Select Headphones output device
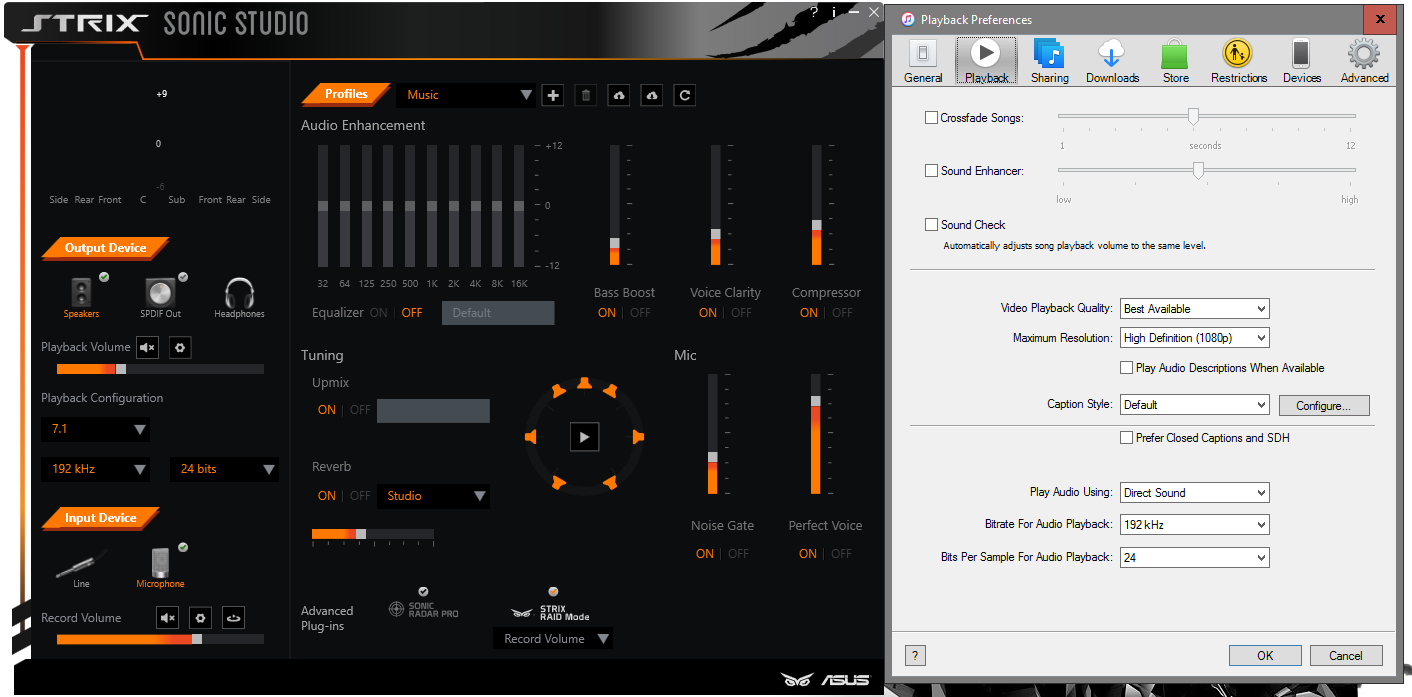 pyautogui.click(x=239, y=293)
